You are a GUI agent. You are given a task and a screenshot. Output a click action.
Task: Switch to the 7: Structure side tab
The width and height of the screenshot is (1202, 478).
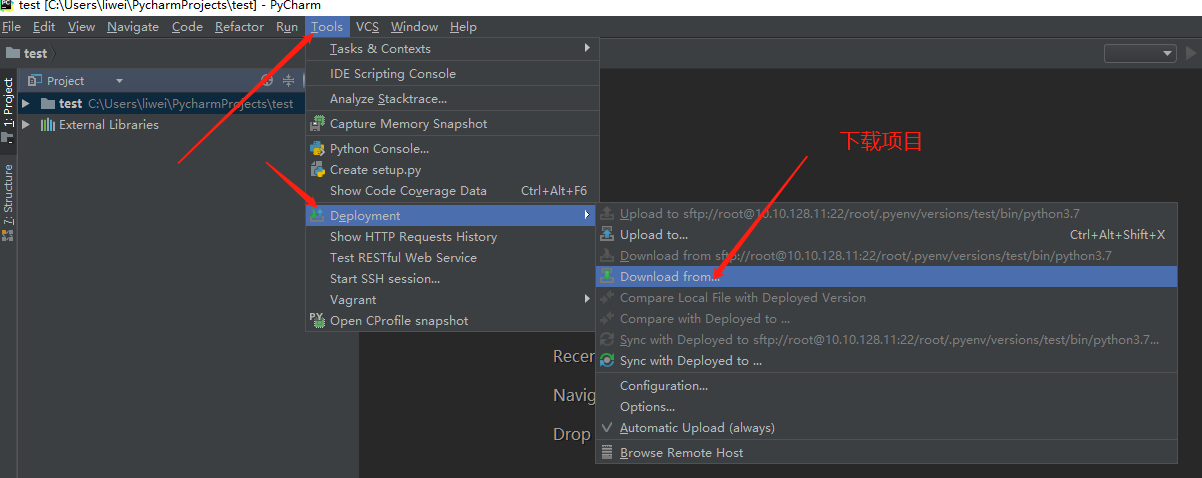pyautogui.click(x=8, y=202)
